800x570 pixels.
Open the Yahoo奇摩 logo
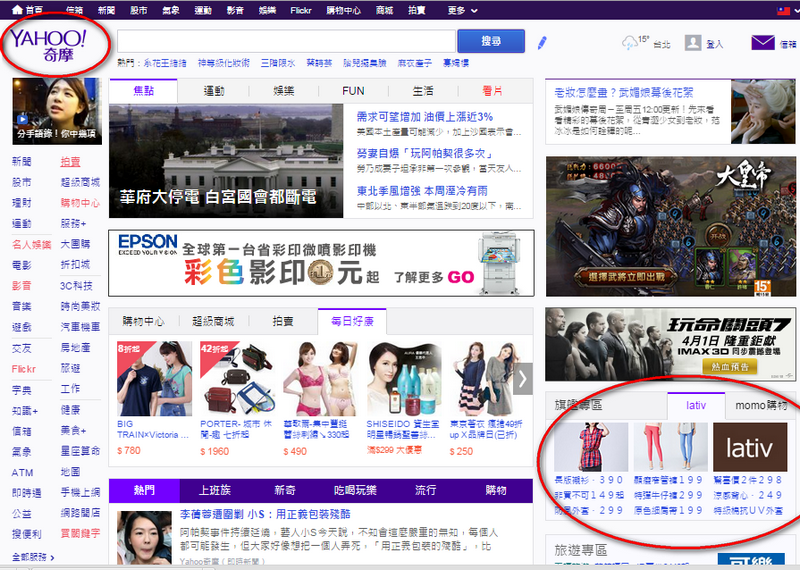click(48, 45)
